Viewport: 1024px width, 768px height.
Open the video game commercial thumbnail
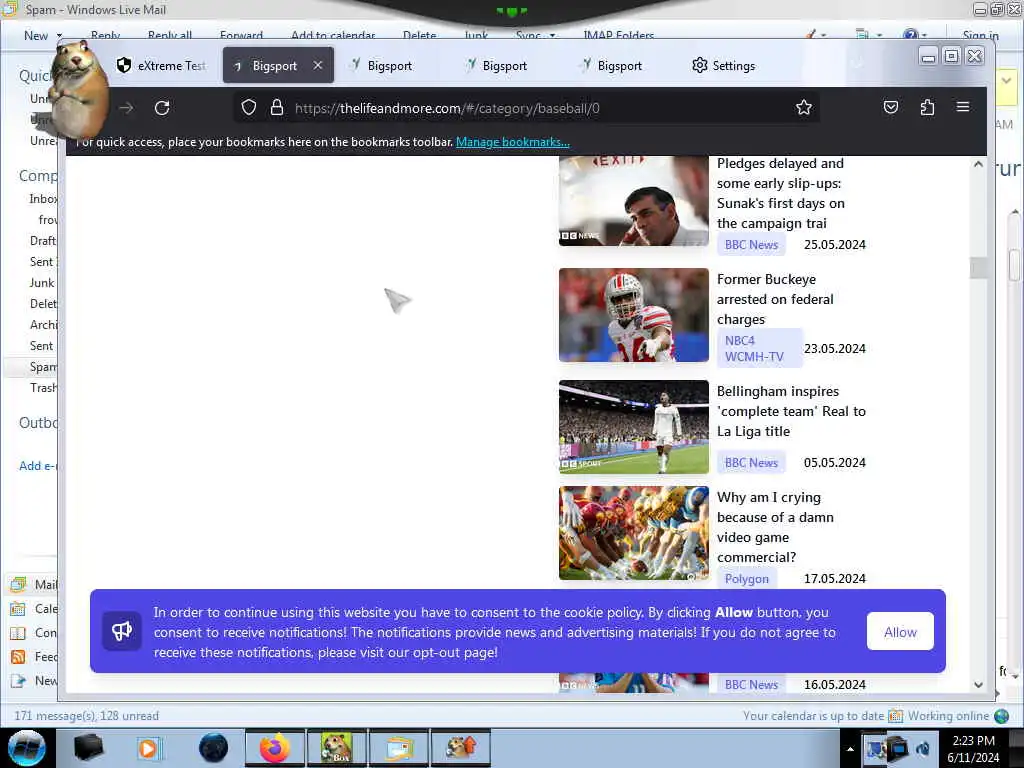633,533
